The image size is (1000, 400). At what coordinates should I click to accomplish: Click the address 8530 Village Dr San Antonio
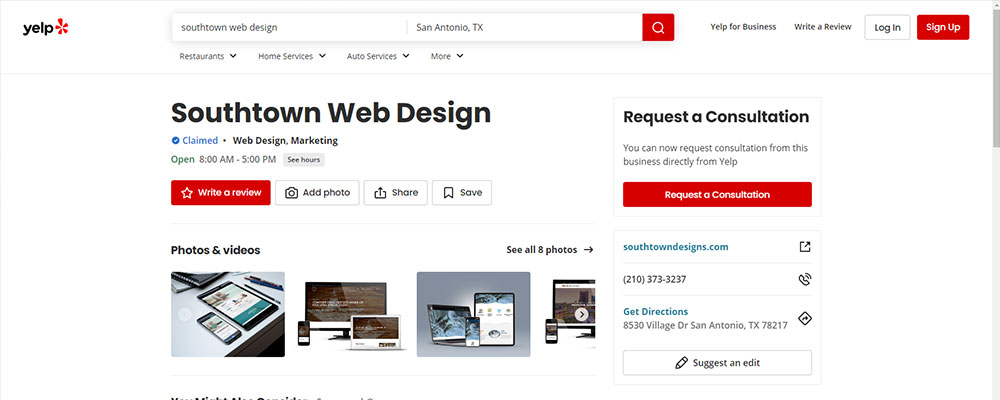click(705, 325)
